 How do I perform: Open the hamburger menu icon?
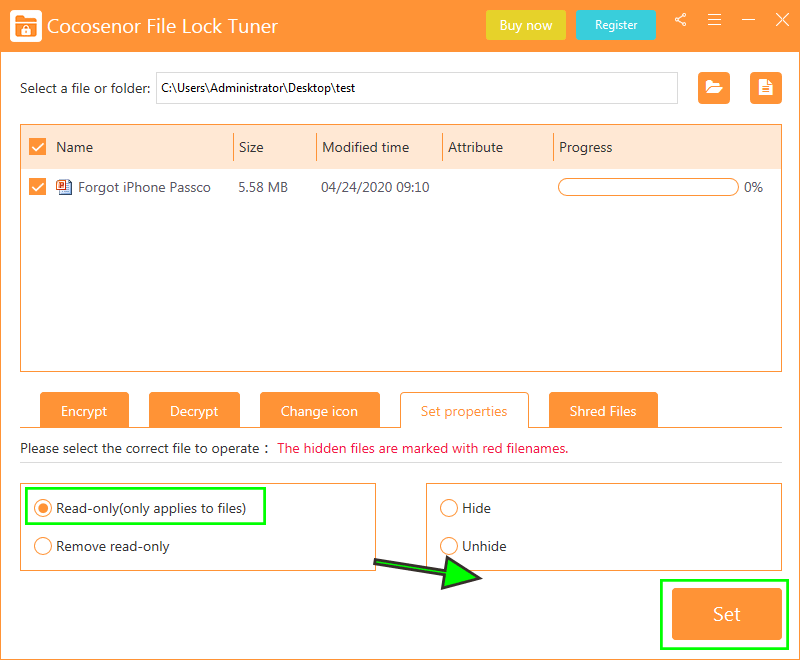coord(714,20)
